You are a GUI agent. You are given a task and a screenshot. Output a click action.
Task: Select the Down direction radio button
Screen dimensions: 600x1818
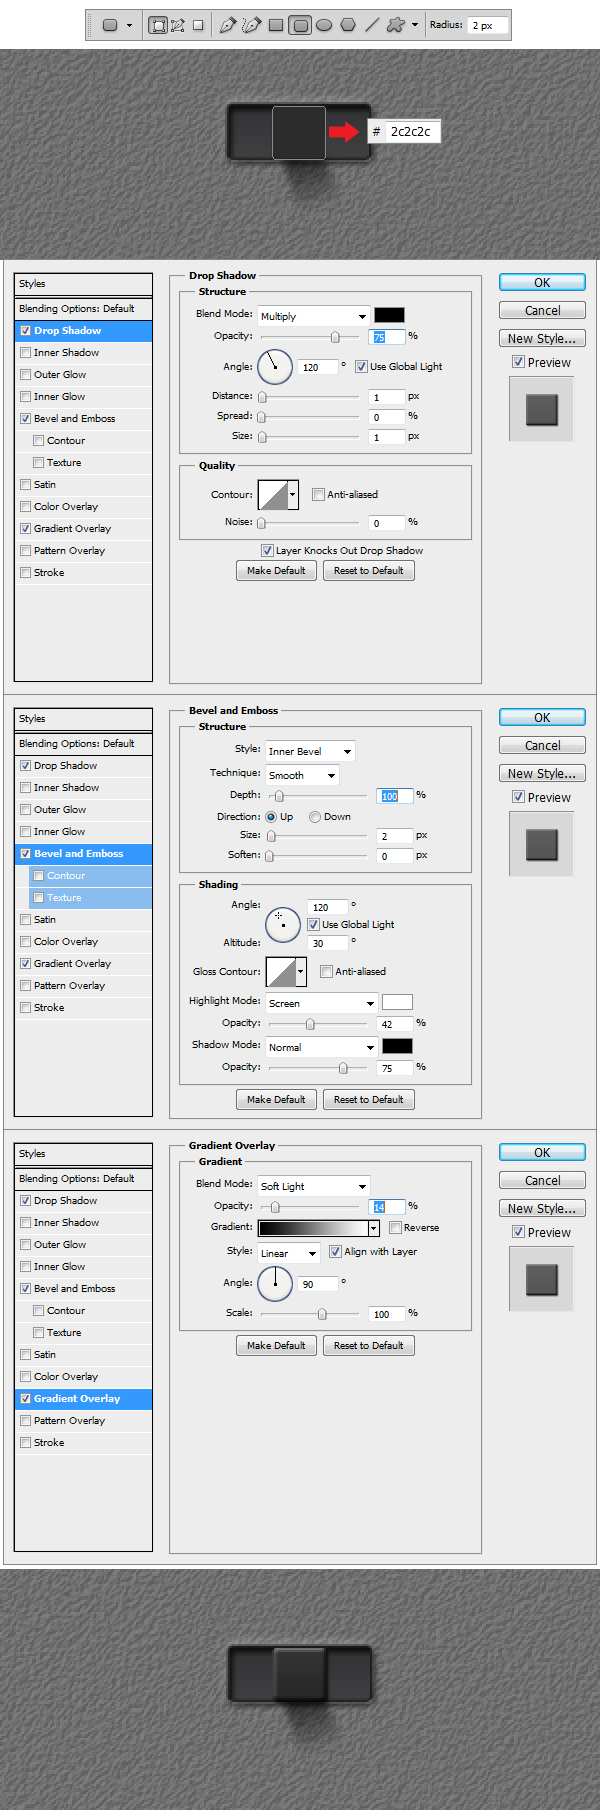click(315, 817)
